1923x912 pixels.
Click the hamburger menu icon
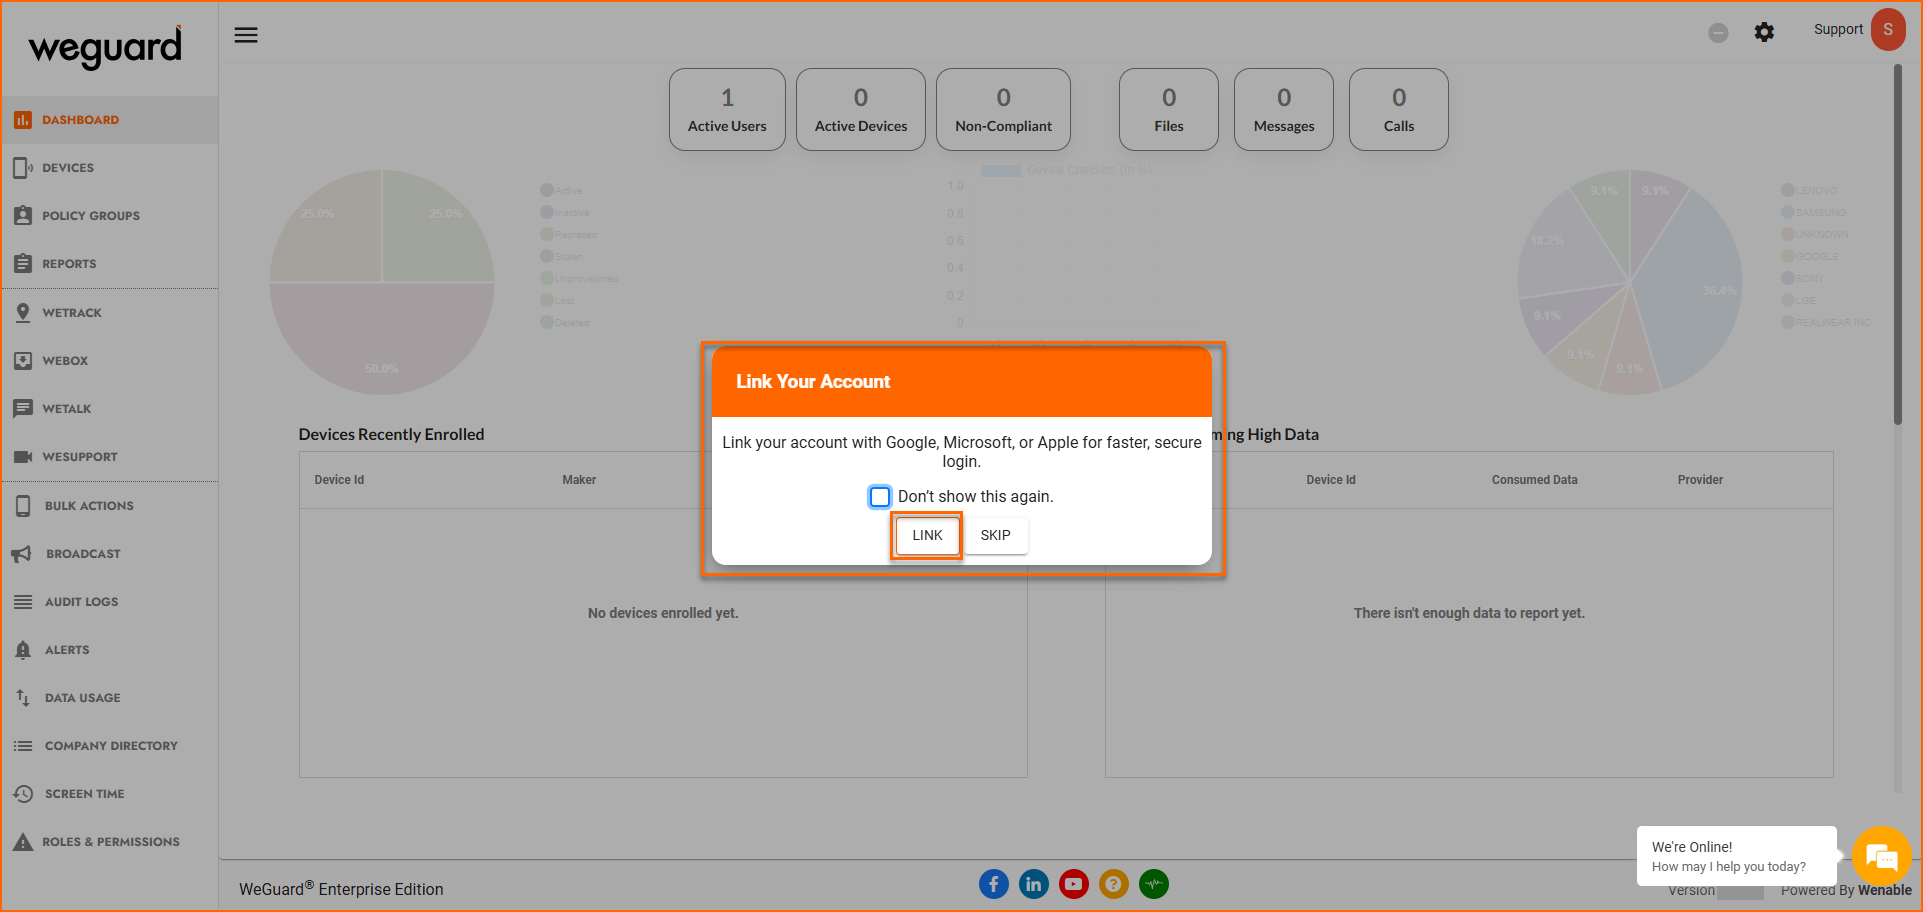pos(246,35)
